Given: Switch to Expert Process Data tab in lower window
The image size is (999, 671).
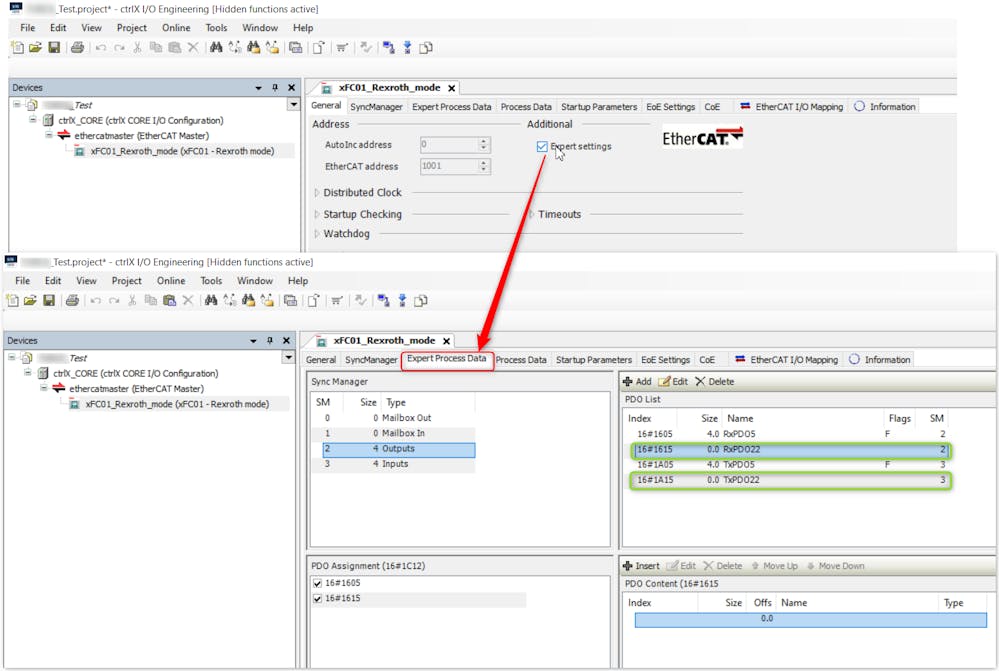Looking at the screenshot, I should 446,359.
